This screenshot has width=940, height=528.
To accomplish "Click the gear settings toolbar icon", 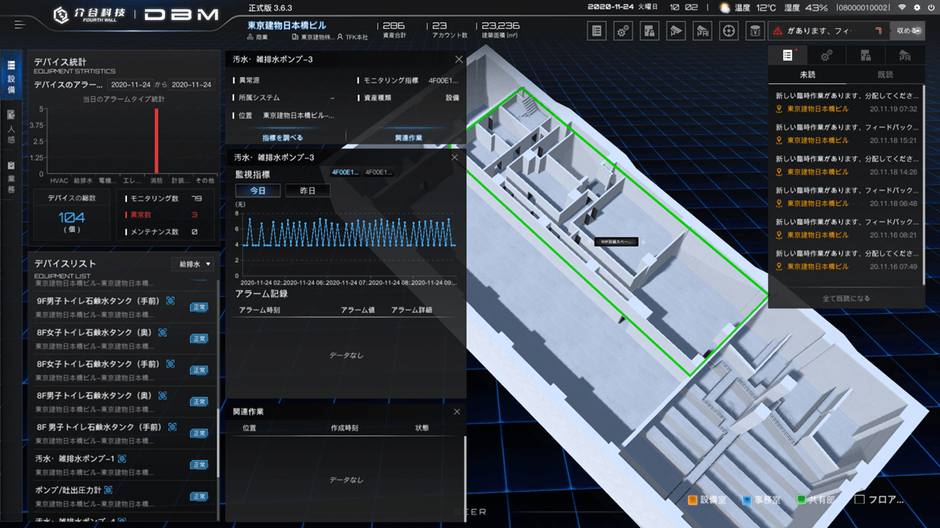I will point(623,30).
